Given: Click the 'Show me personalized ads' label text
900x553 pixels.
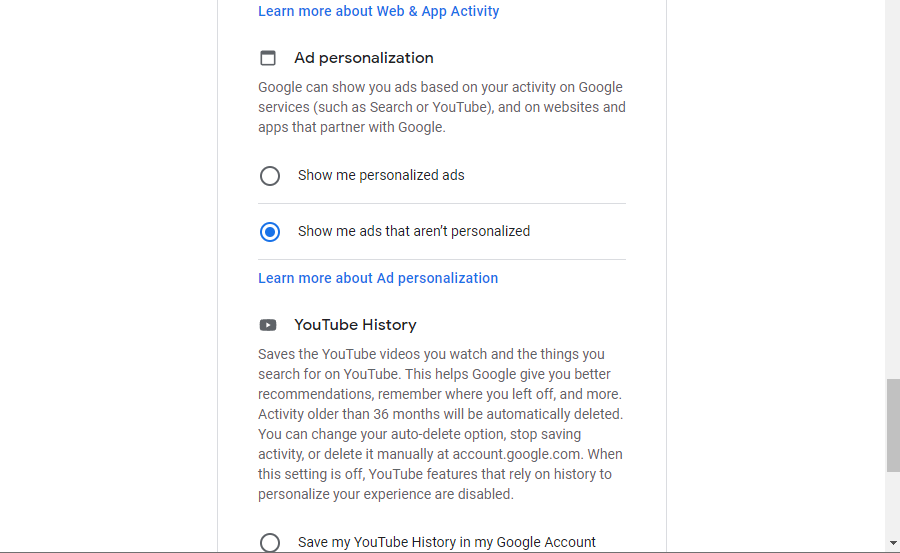Looking at the screenshot, I should (x=381, y=175).
